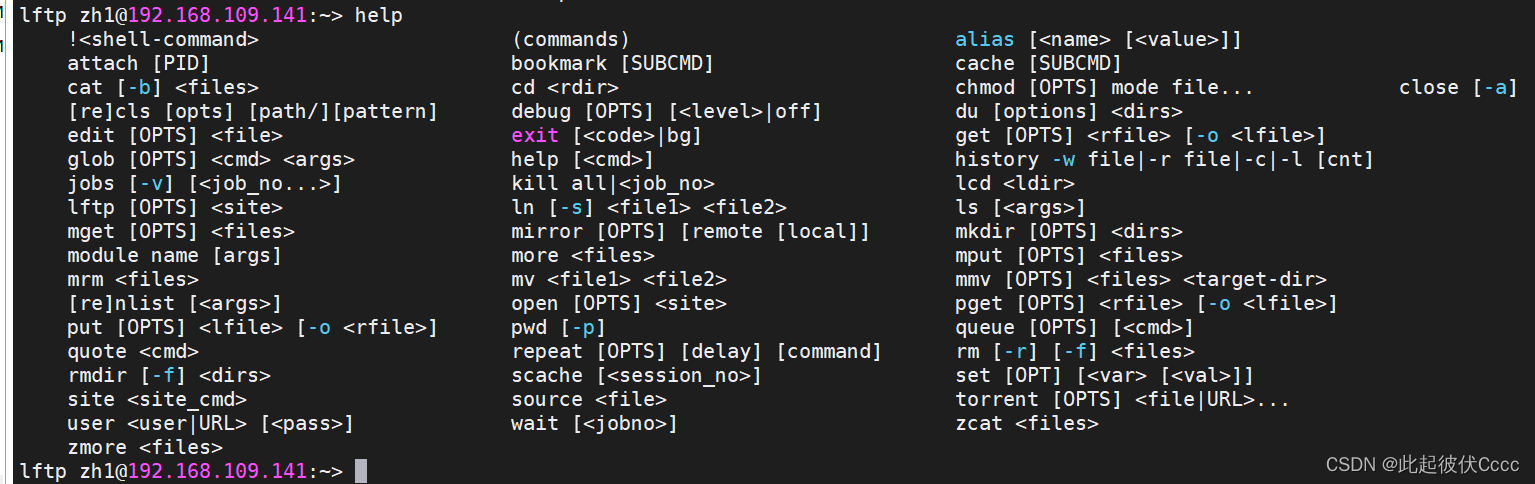Image resolution: width=1535 pixels, height=484 pixels.
Task: Click the chmod command text
Action: coord(985,87)
